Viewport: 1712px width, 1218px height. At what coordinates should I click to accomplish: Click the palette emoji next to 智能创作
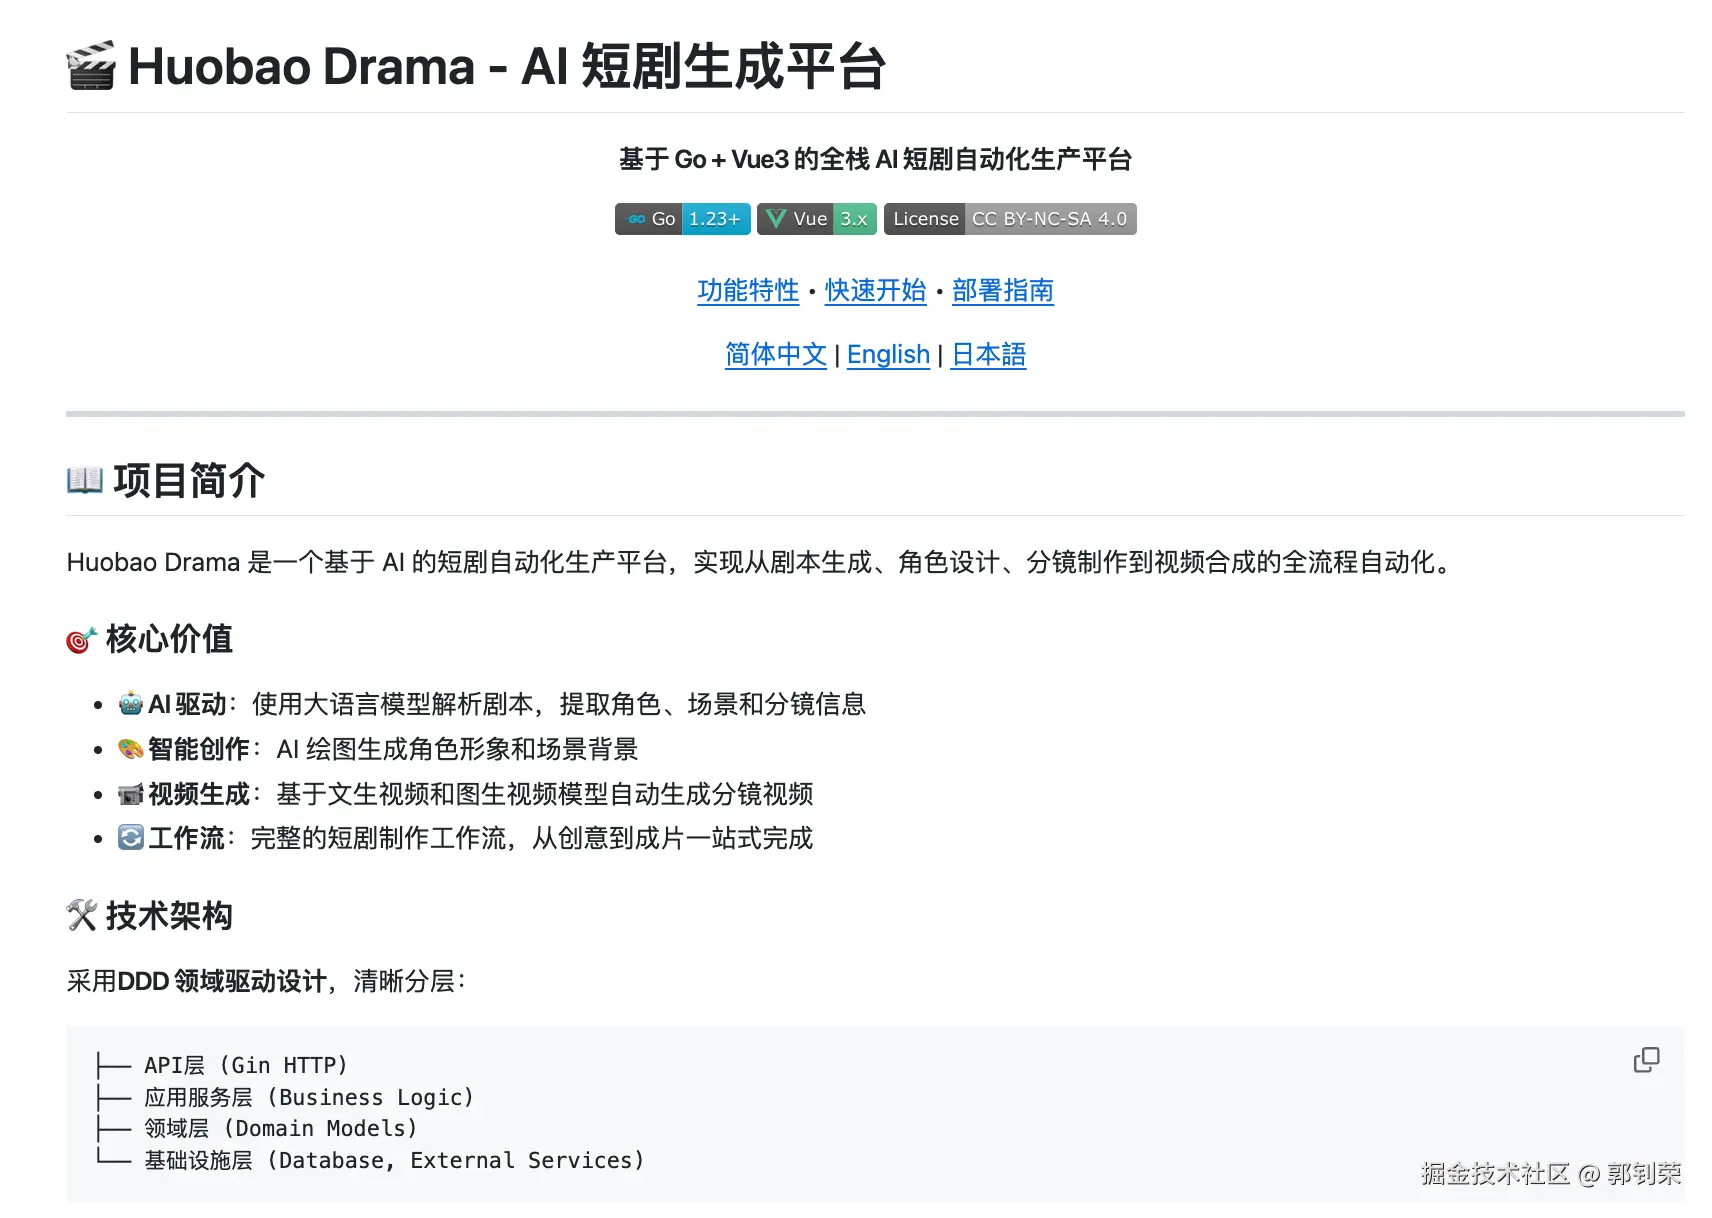(131, 749)
